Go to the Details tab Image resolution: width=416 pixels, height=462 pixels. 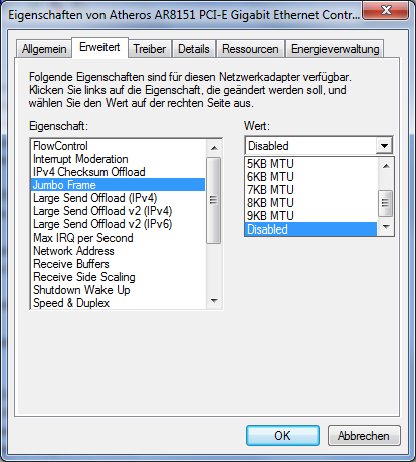(194, 49)
